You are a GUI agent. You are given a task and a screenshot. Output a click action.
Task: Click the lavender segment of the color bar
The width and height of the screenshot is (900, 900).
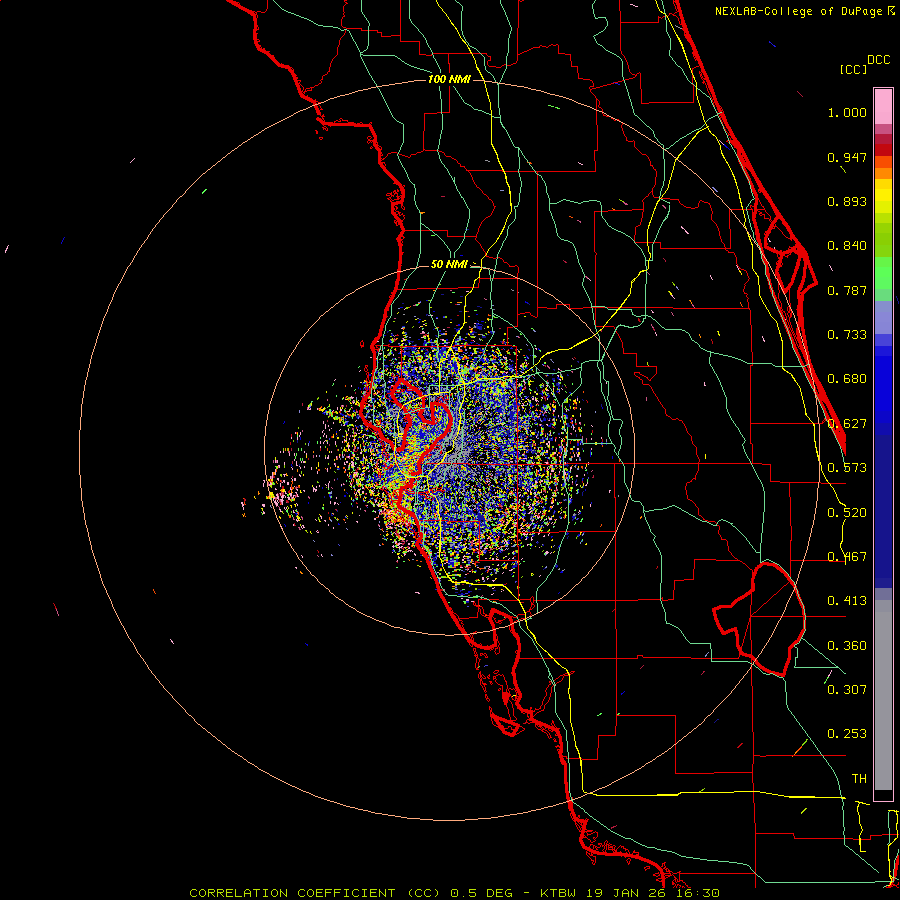pyautogui.click(x=883, y=317)
